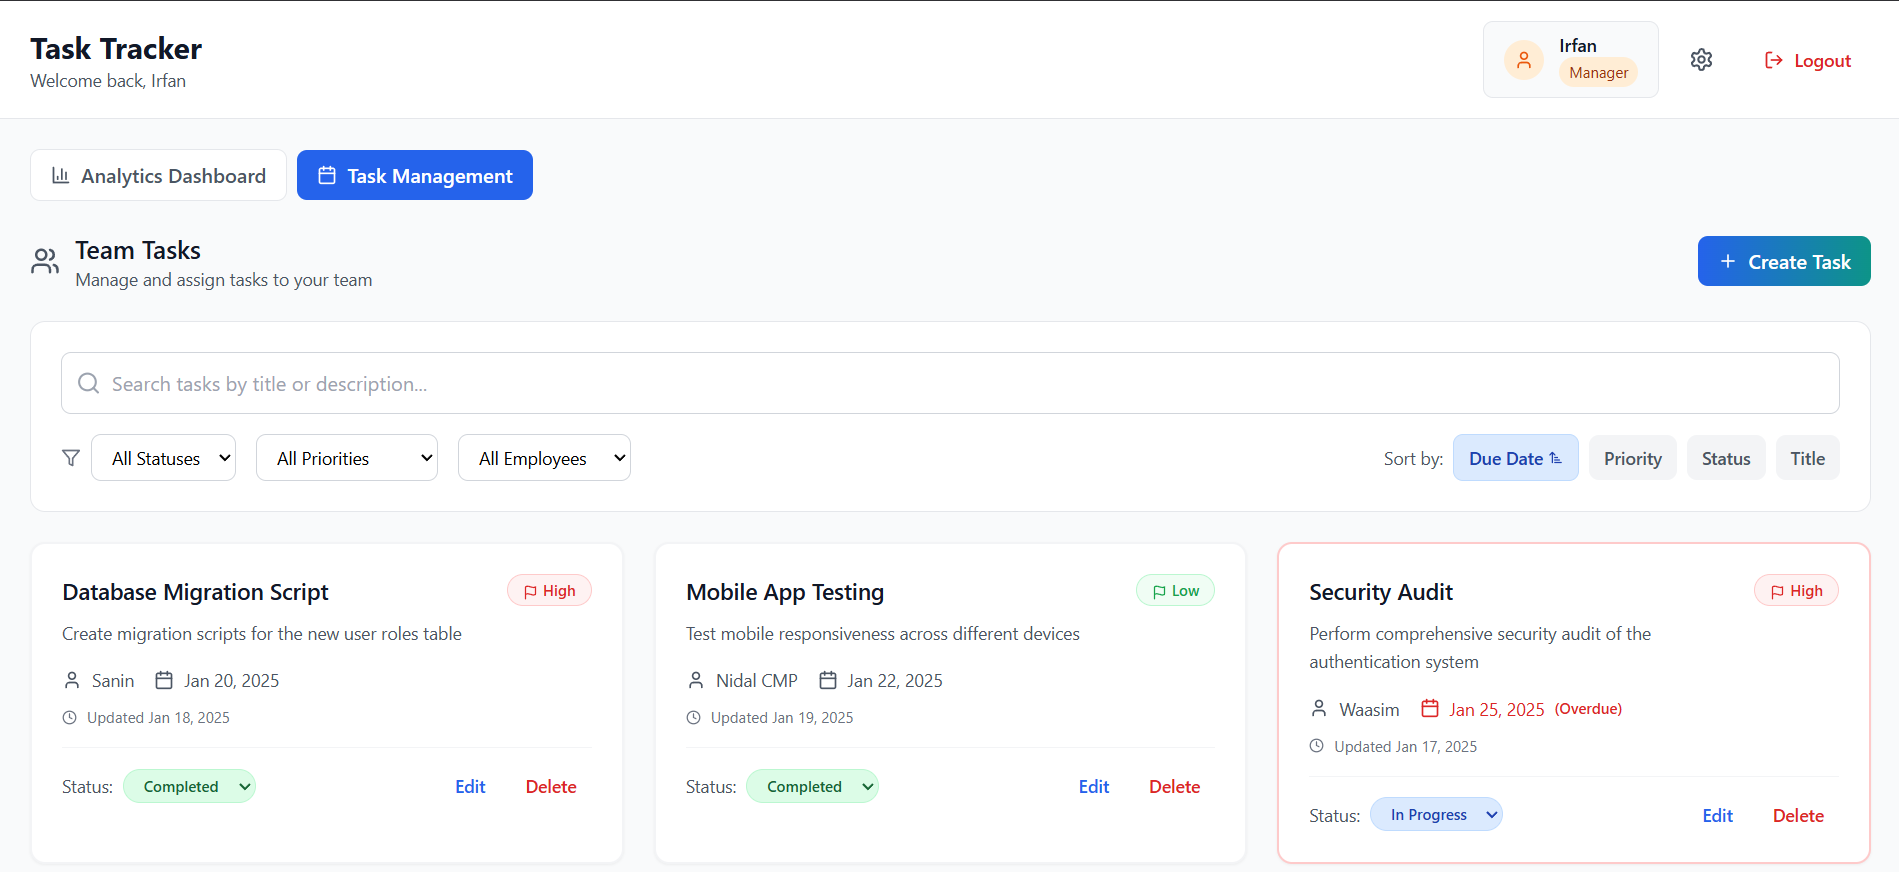1899x872 pixels.
Task: Click the user avatar icon beside Irfan
Action: click(1524, 60)
